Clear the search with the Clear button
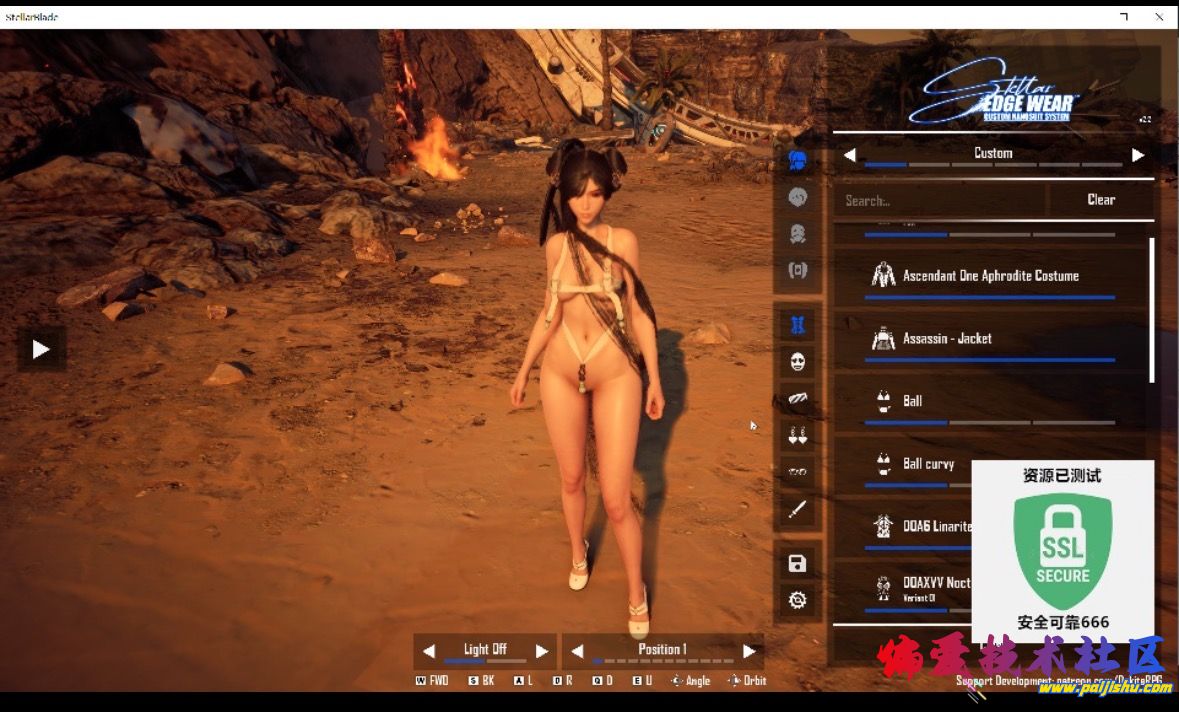1179x712 pixels. click(x=1101, y=200)
